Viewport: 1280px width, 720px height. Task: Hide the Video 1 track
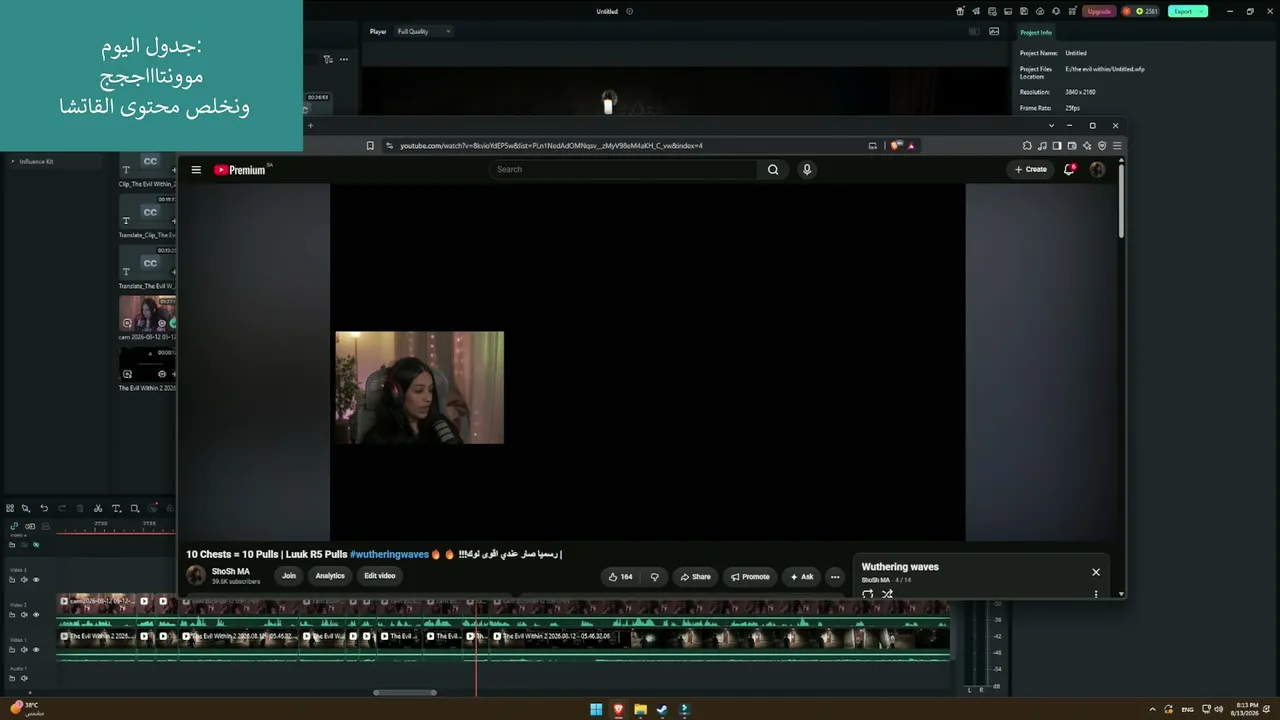(36, 650)
